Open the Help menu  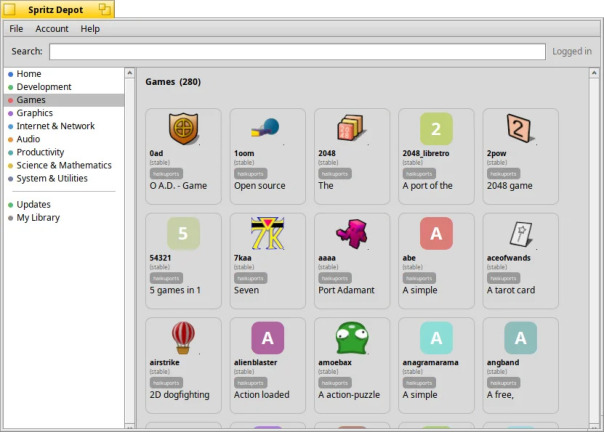(90, 29)
